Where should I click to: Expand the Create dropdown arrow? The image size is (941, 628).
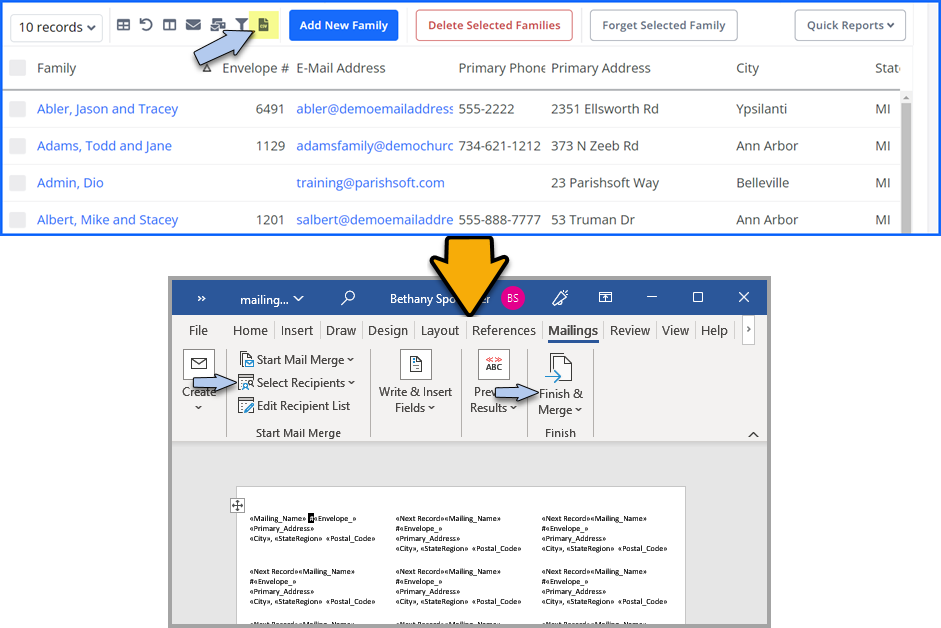point(199,408)
